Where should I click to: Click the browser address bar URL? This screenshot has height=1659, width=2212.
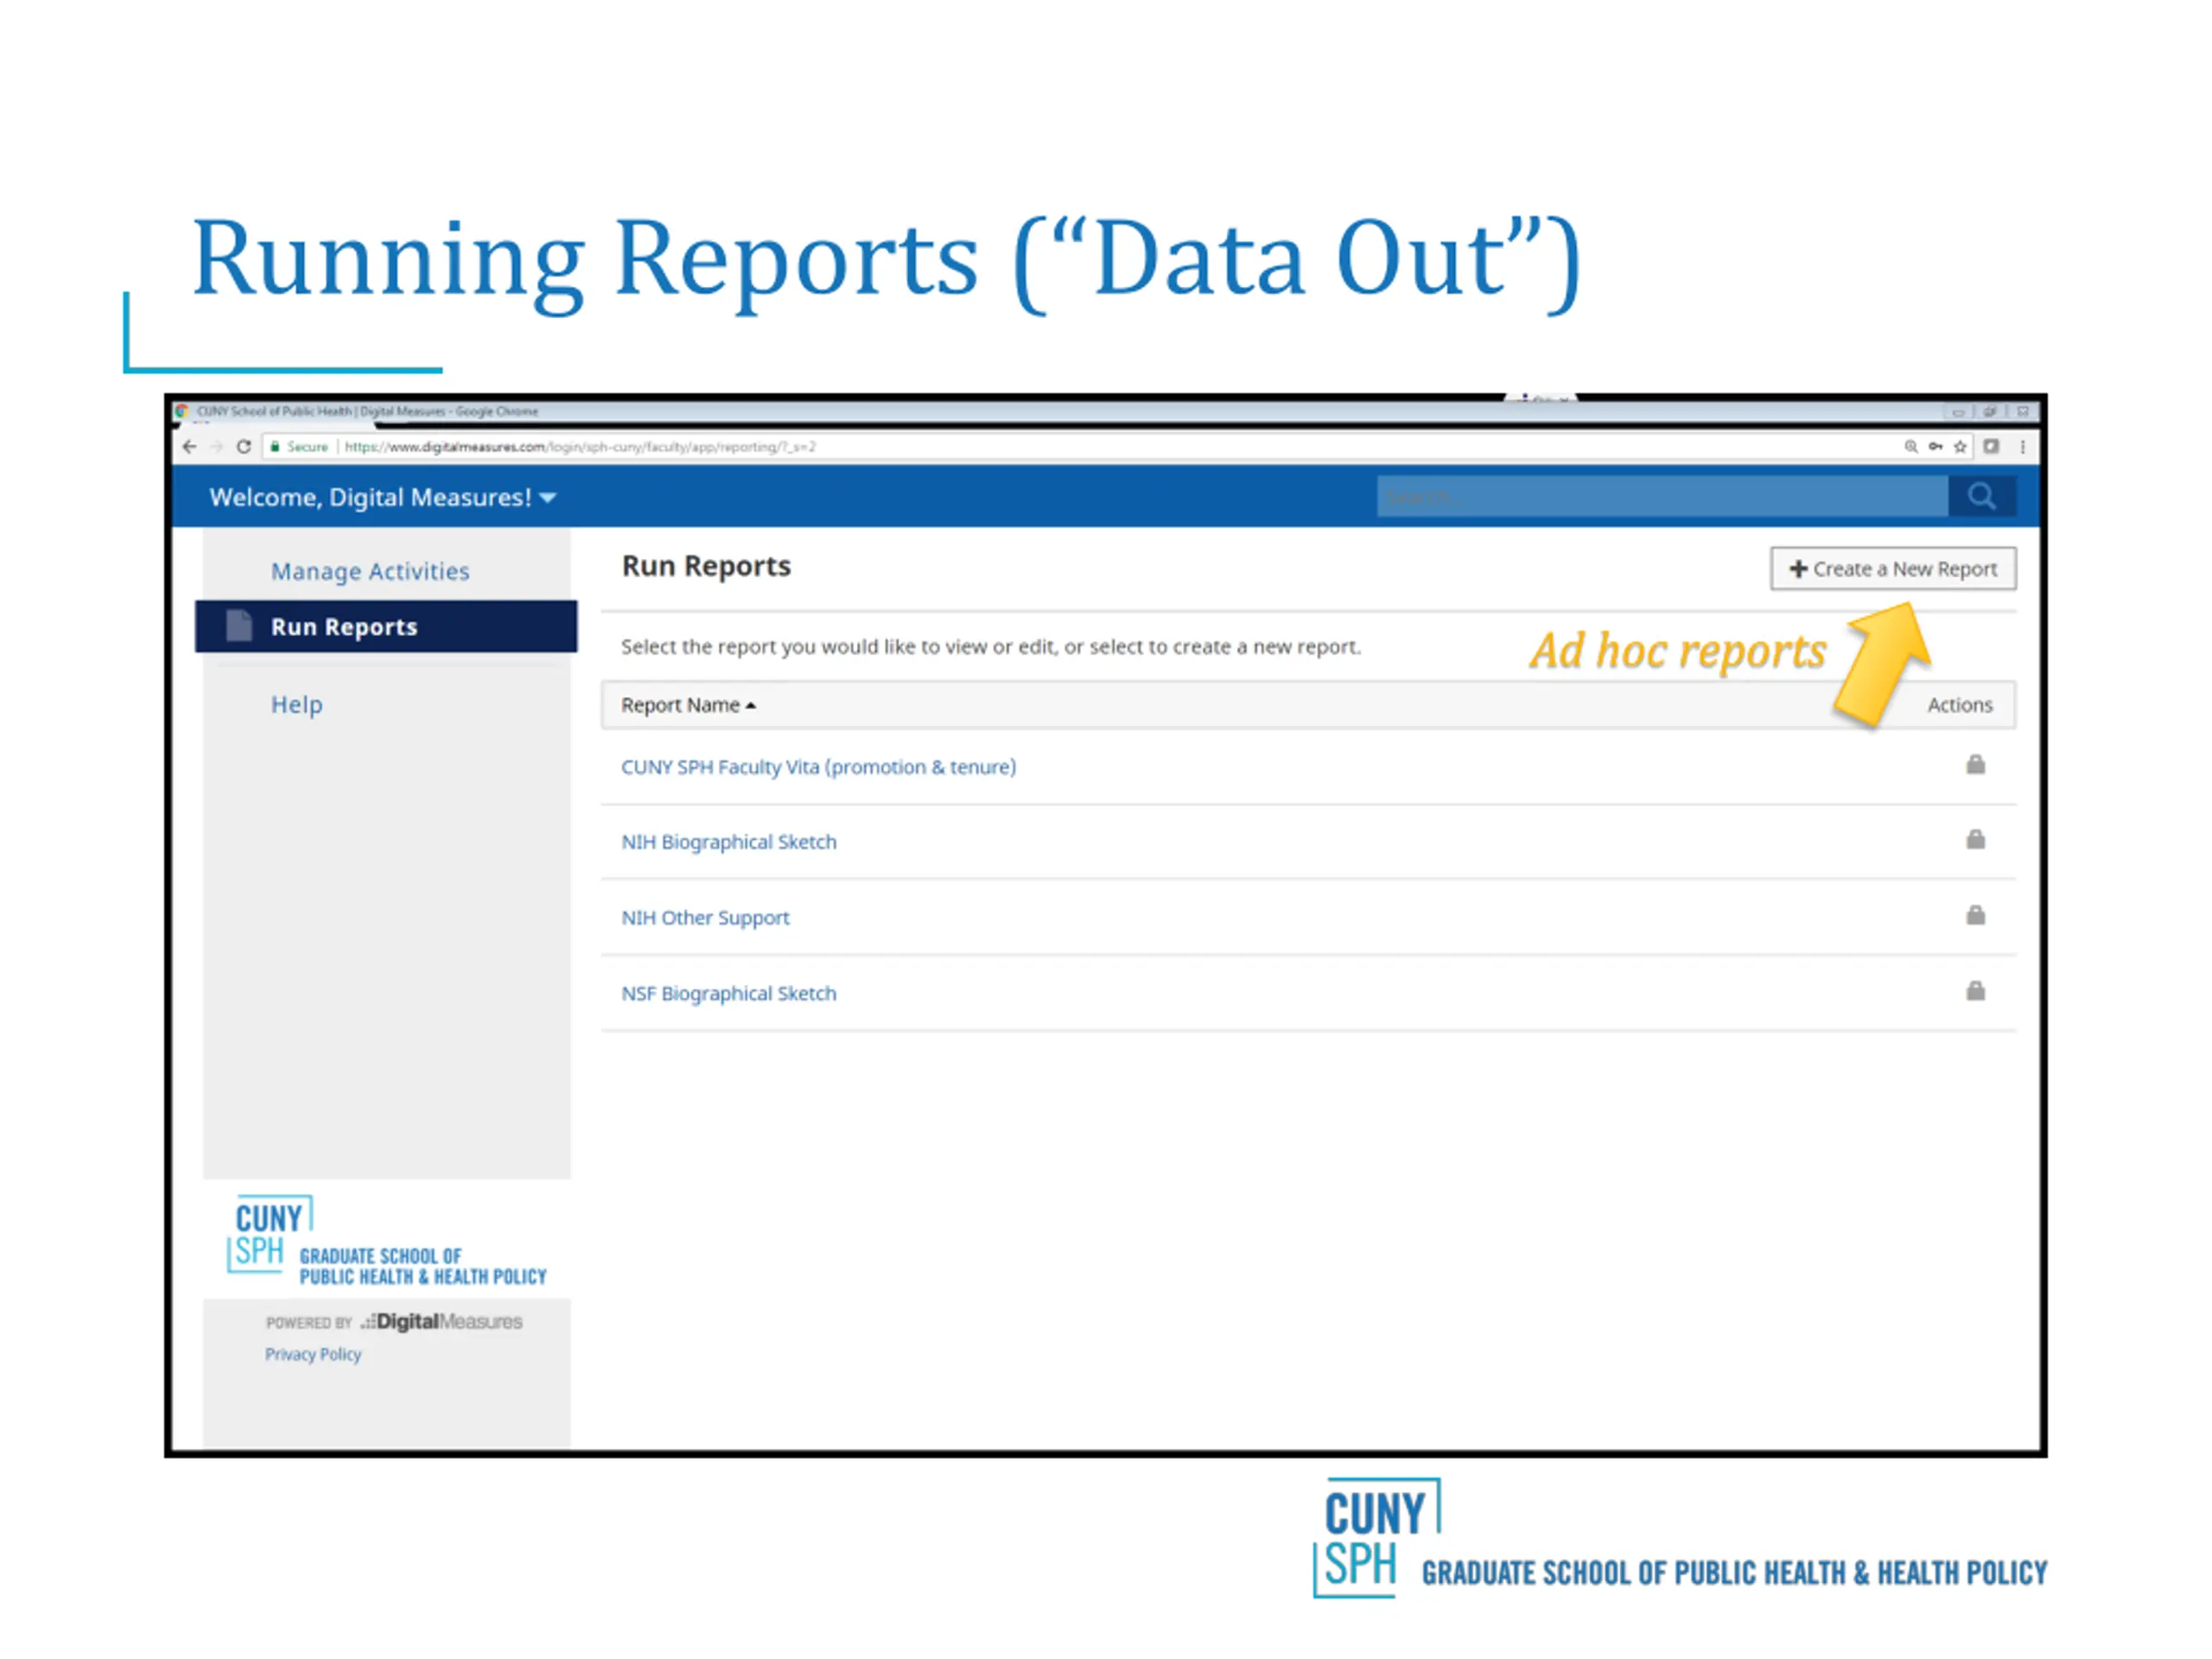click(580, 447)
